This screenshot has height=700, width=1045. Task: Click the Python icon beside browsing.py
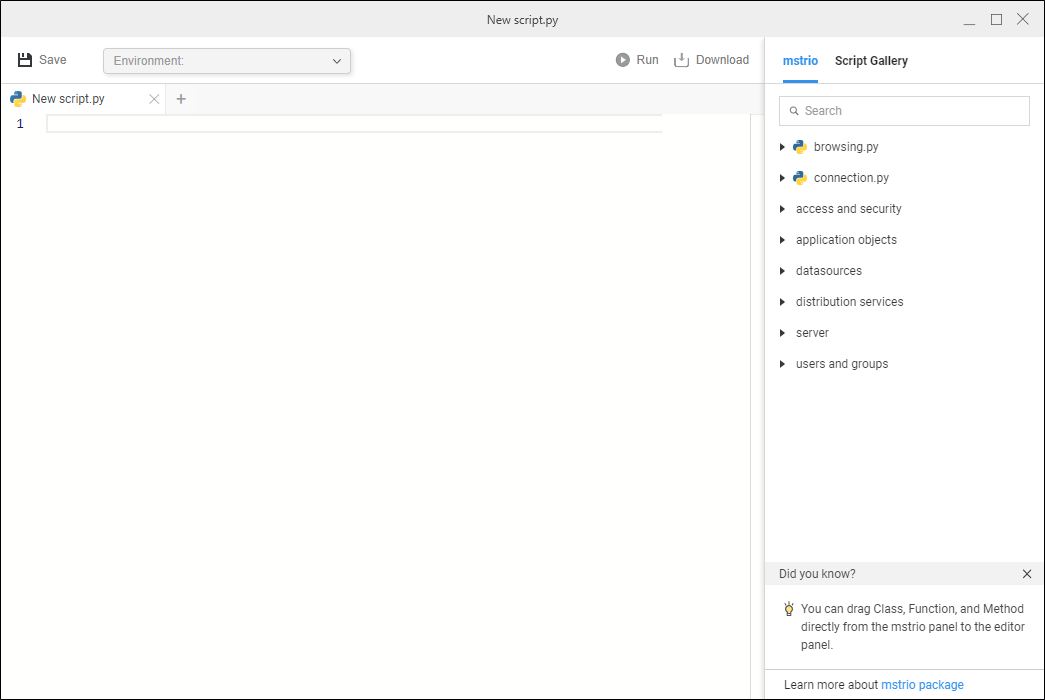pos(800,147)
